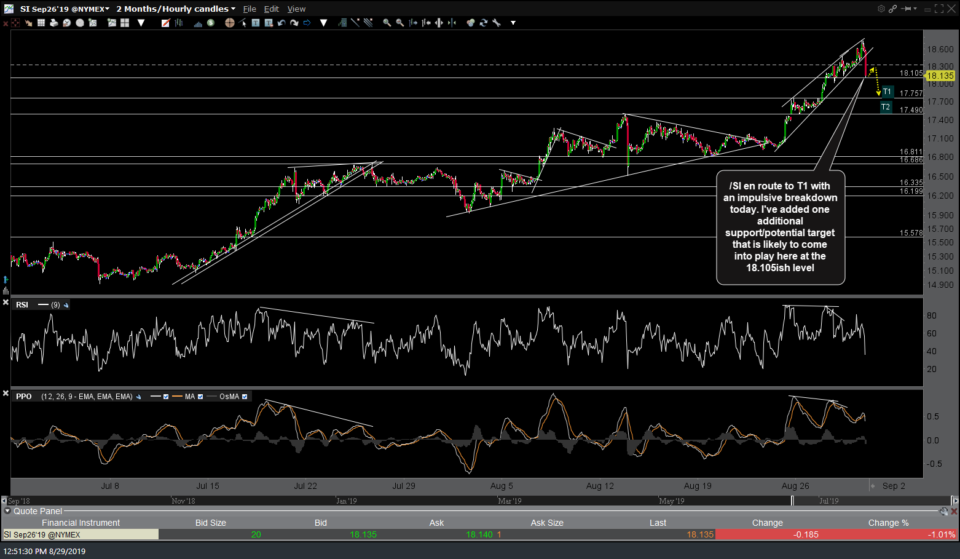The image size is (960, 559).
Task: Click the yellow 18.135 current price tag
Action: [x=940, y=76]
